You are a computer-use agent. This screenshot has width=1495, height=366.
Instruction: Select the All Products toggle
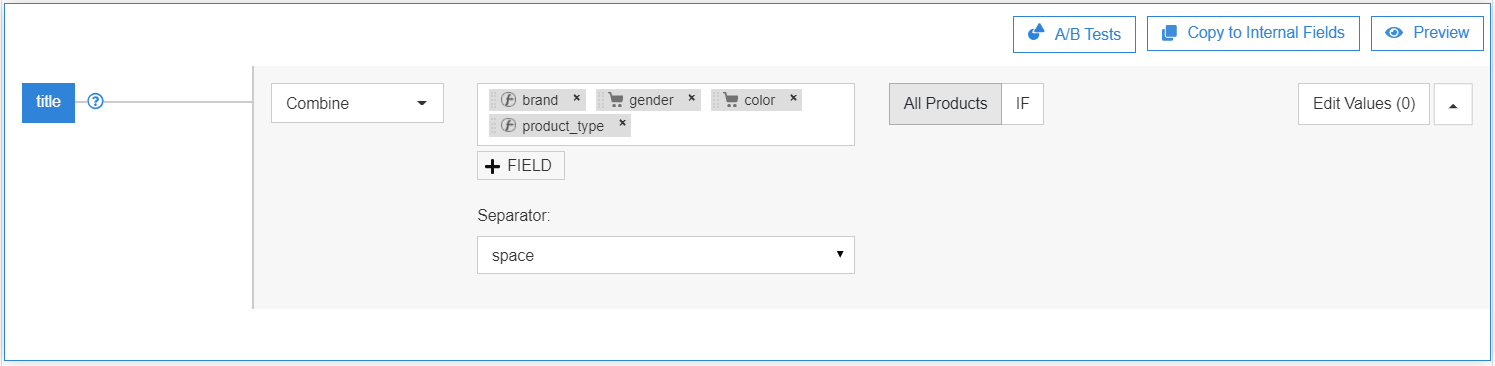coord(945,103)
